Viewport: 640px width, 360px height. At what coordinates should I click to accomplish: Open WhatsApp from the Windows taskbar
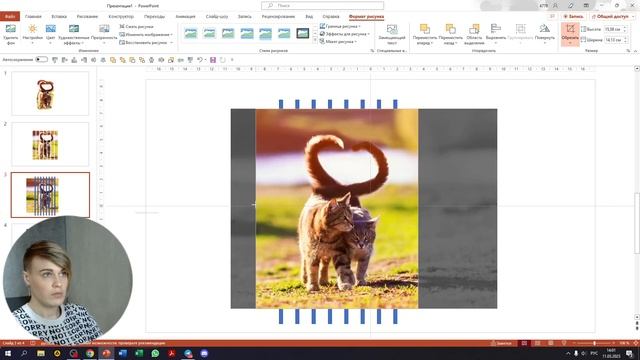(x=155, y=353)
